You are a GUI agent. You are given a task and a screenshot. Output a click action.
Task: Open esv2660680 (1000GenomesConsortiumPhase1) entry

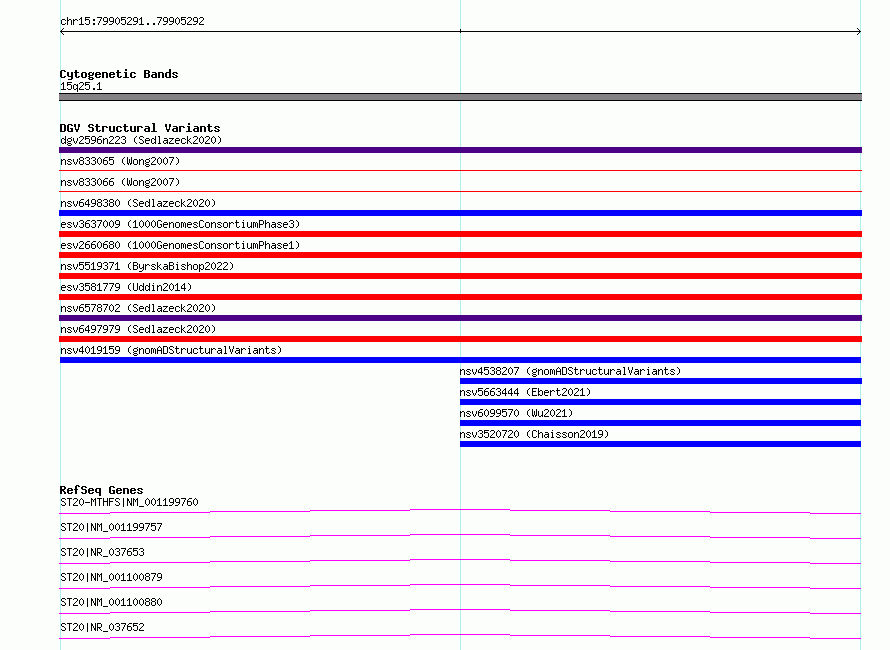click(180, 245)
